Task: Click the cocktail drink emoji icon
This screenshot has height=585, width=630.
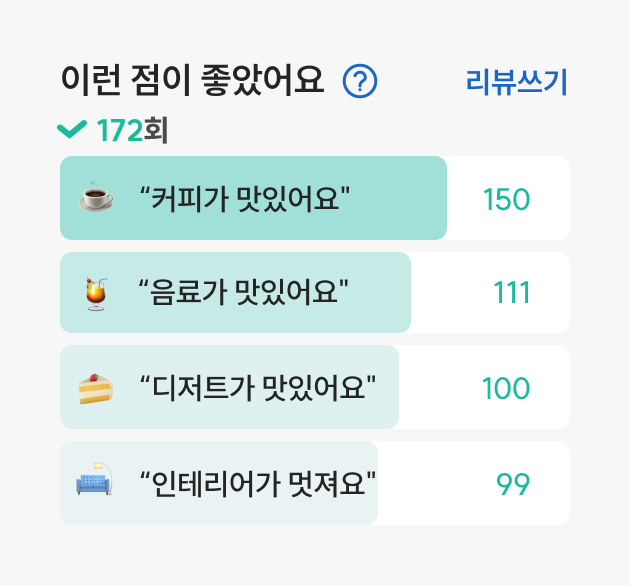Action: coord(96,294)
